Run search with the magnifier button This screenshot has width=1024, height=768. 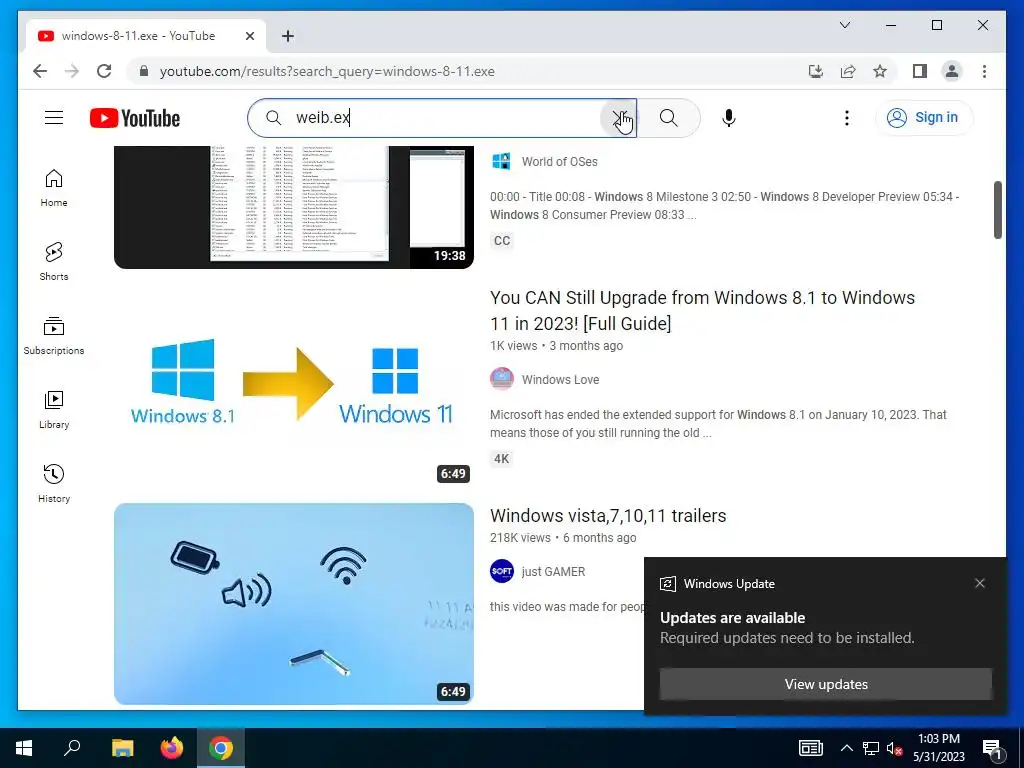pos(668,118)
